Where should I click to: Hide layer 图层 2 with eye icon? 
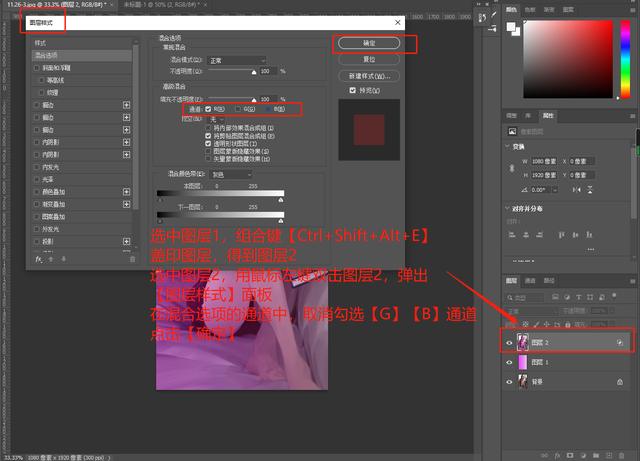(510, 342)
